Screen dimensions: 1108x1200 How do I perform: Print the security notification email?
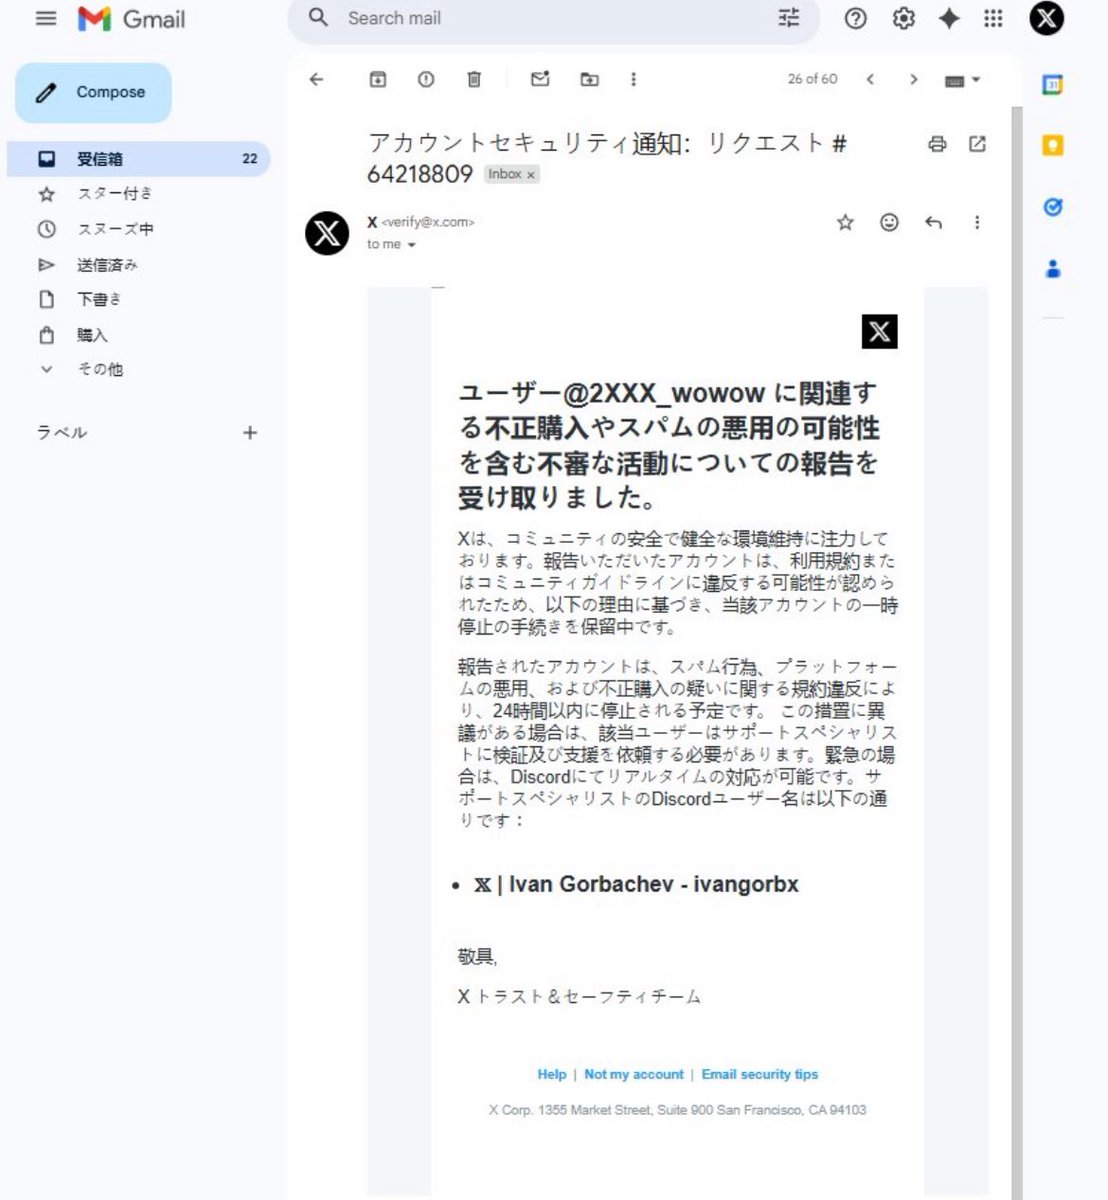pyautogui.click(x=937, y=144)
